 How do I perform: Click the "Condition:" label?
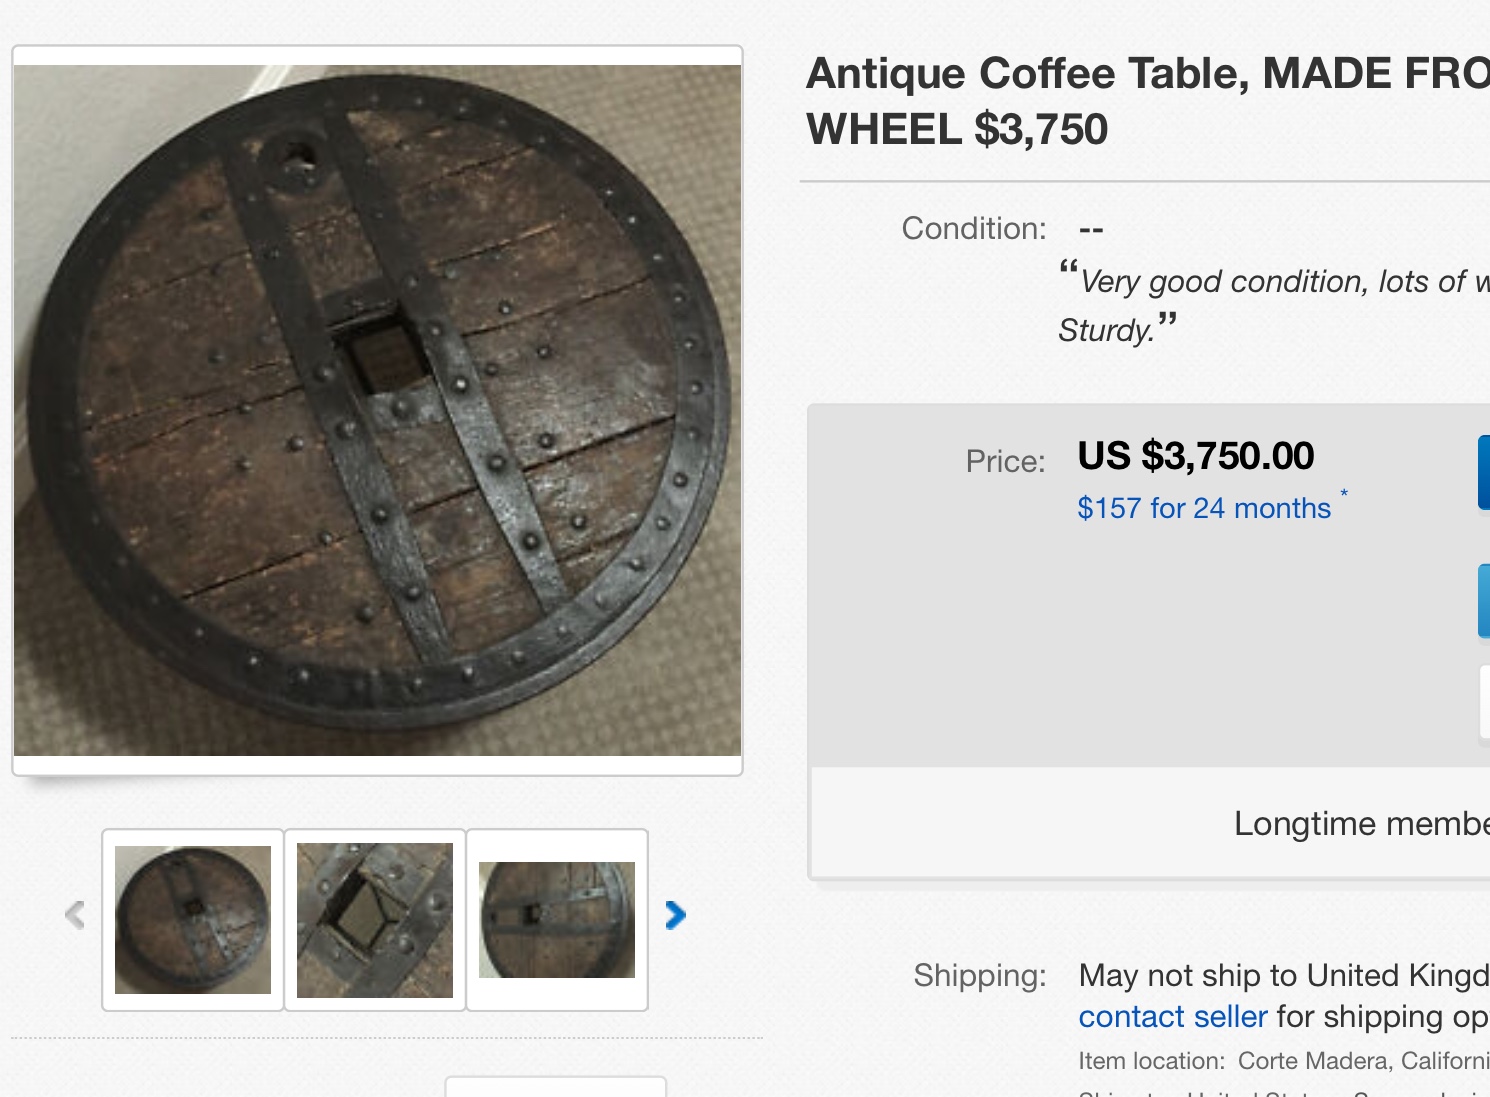tap(974, 229)
